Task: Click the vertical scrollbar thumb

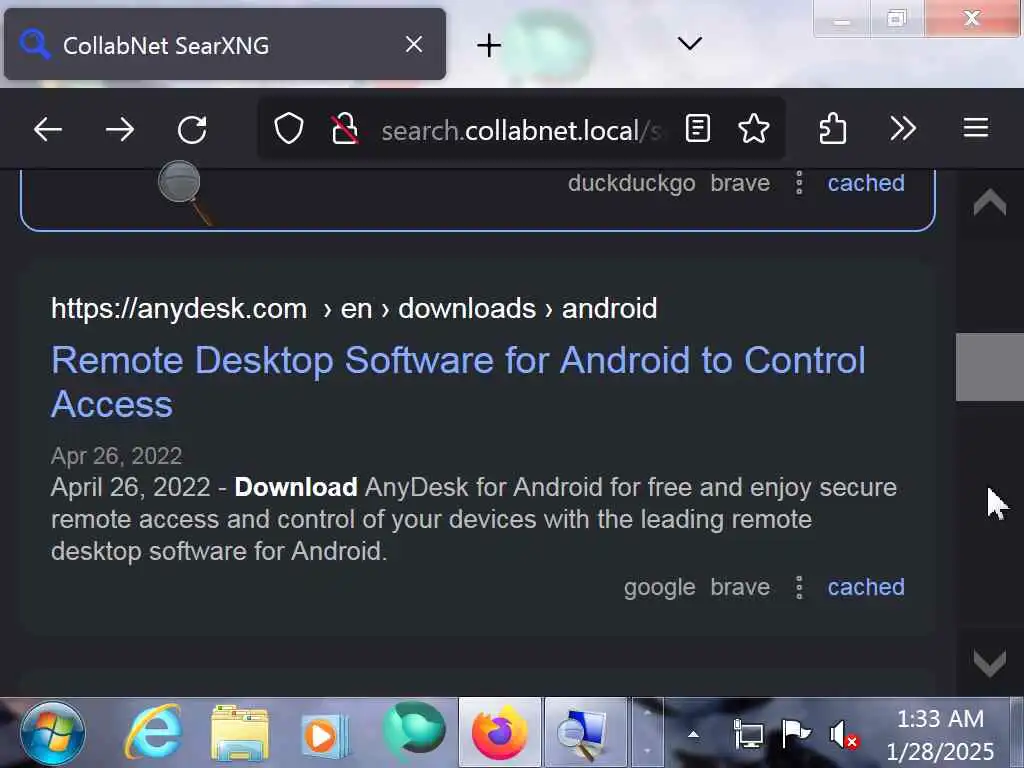Action: [x=989, y=367]
